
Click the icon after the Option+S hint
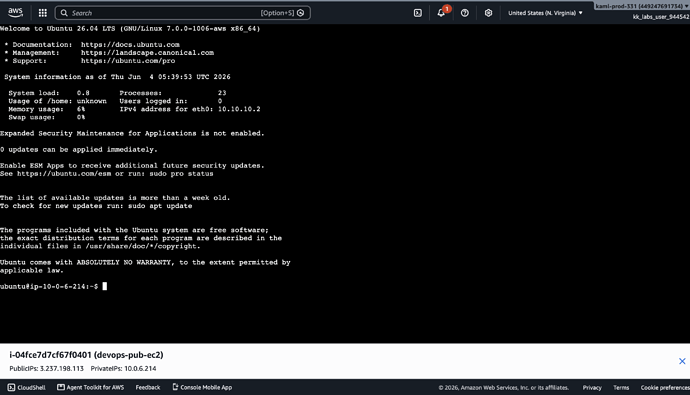click(301, 13)
